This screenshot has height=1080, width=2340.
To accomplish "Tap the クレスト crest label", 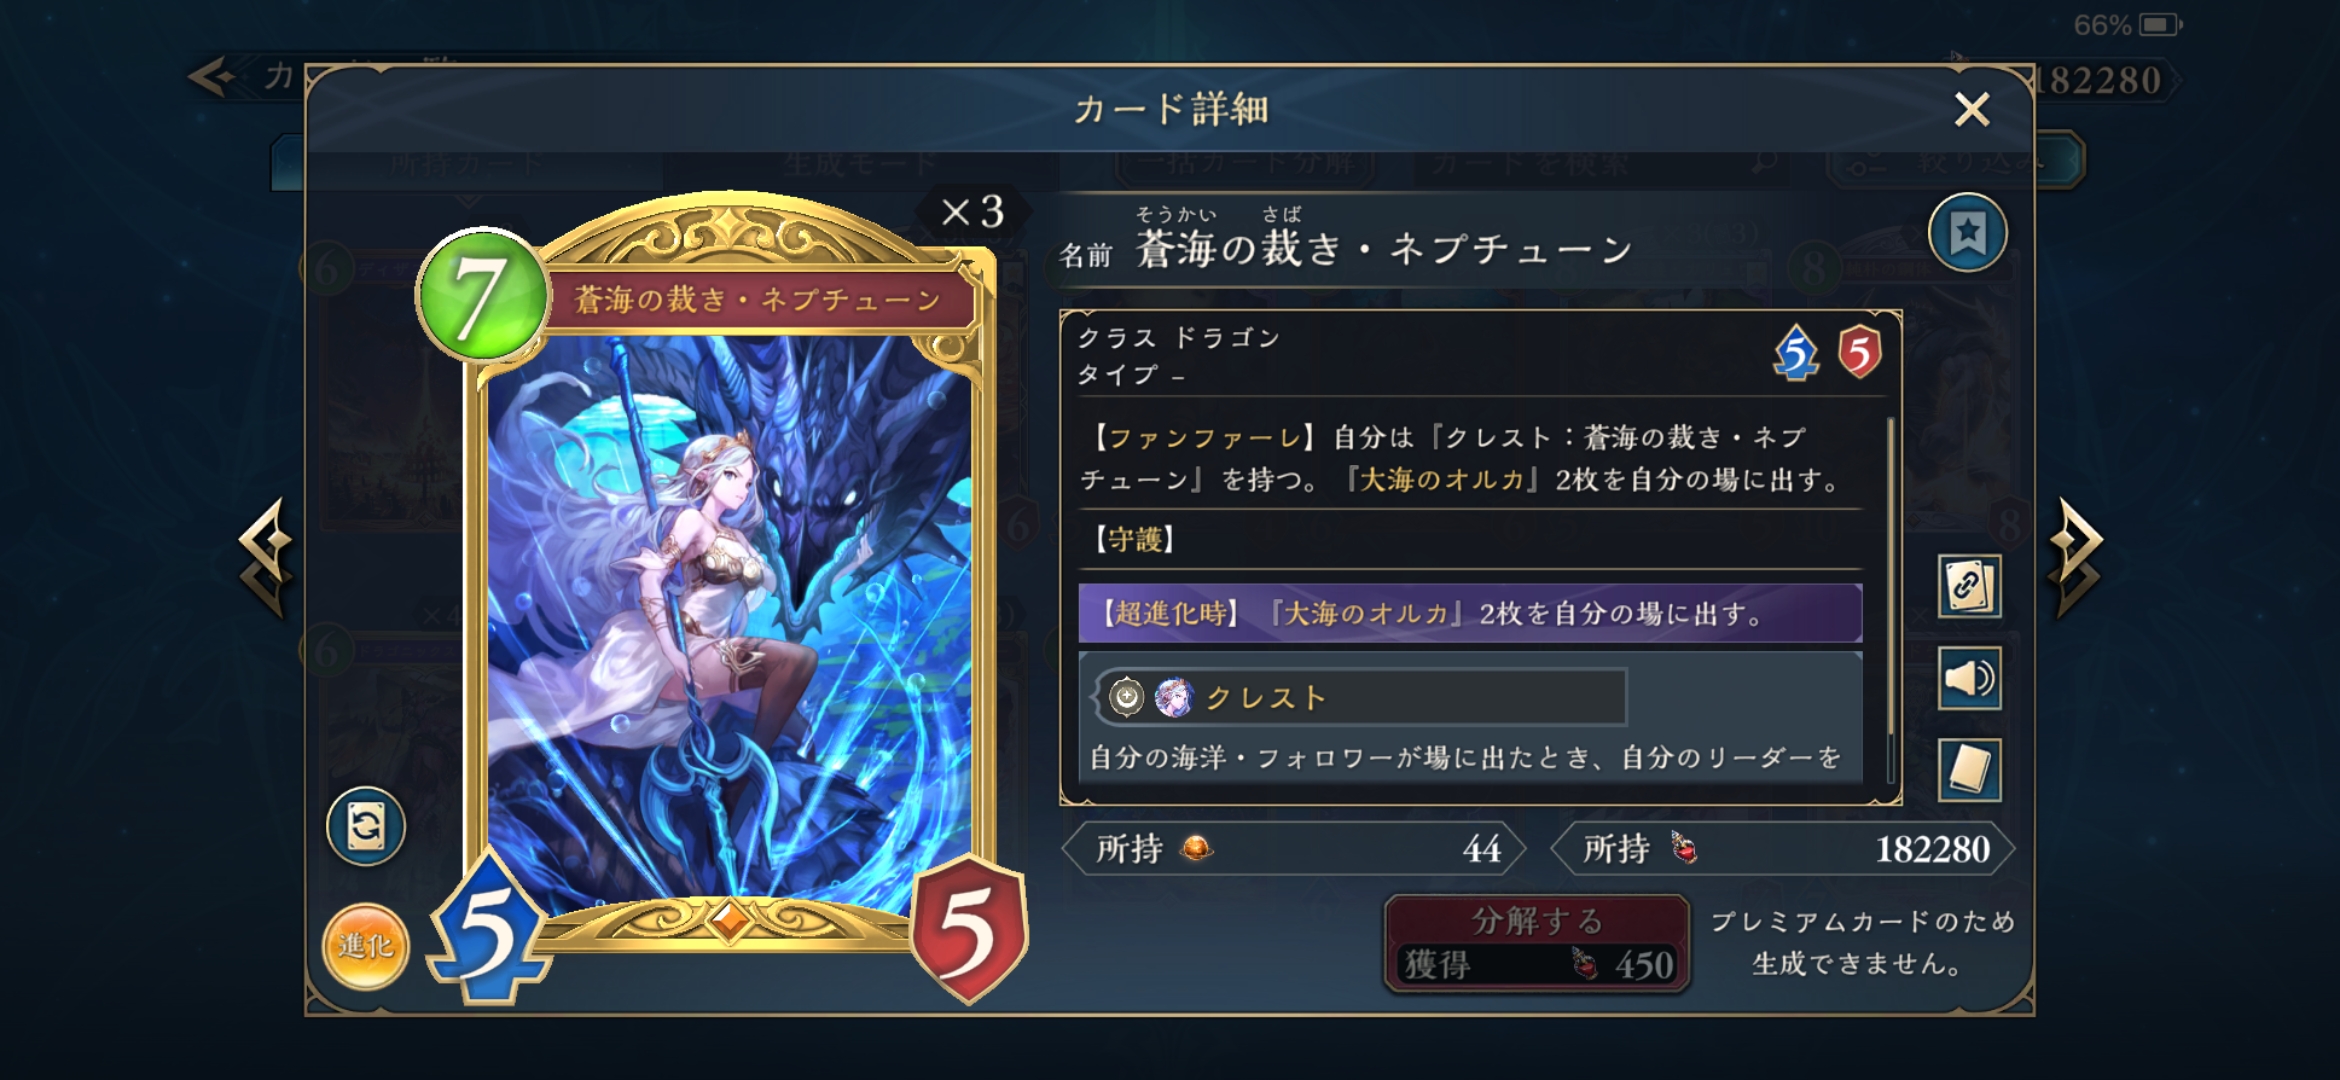I will [1266, 697].
